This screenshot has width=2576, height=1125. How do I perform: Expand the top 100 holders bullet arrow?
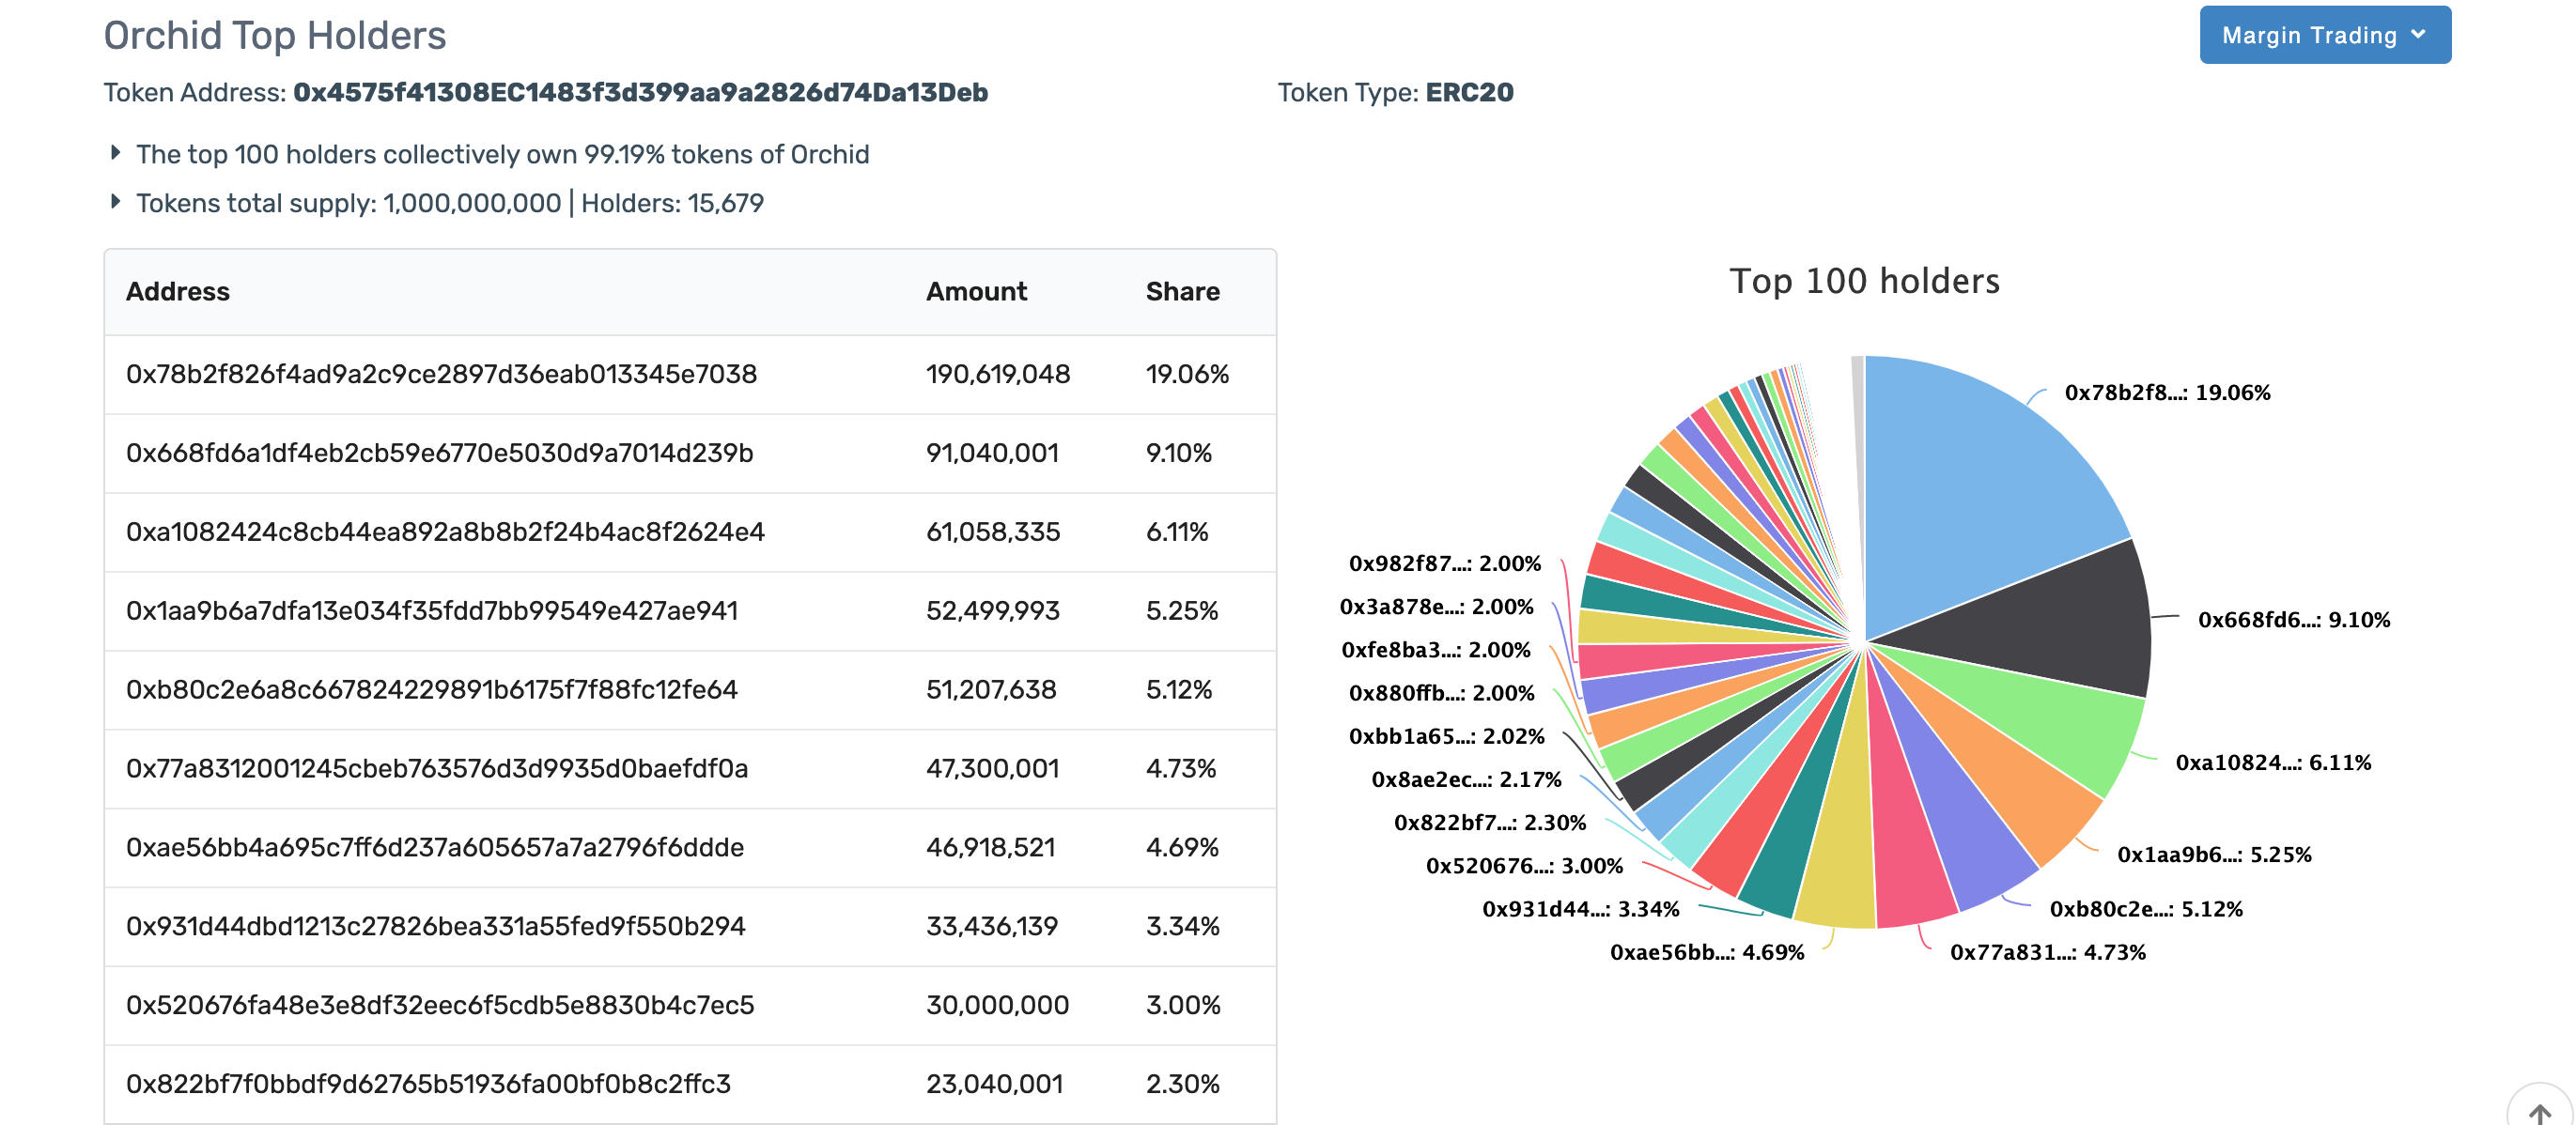116,153
